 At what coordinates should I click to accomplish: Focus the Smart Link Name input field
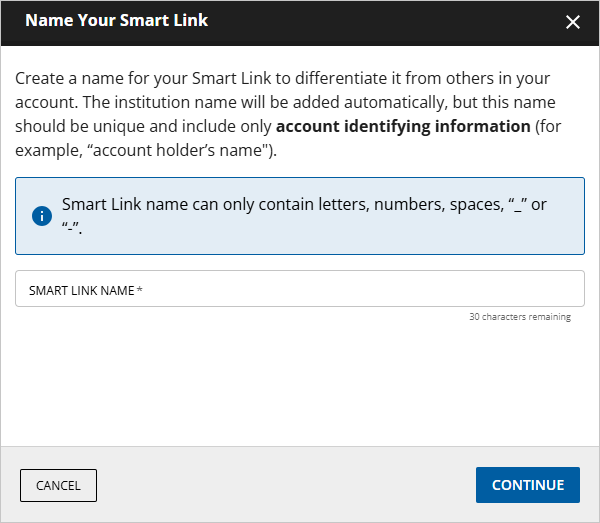[300, 289]
